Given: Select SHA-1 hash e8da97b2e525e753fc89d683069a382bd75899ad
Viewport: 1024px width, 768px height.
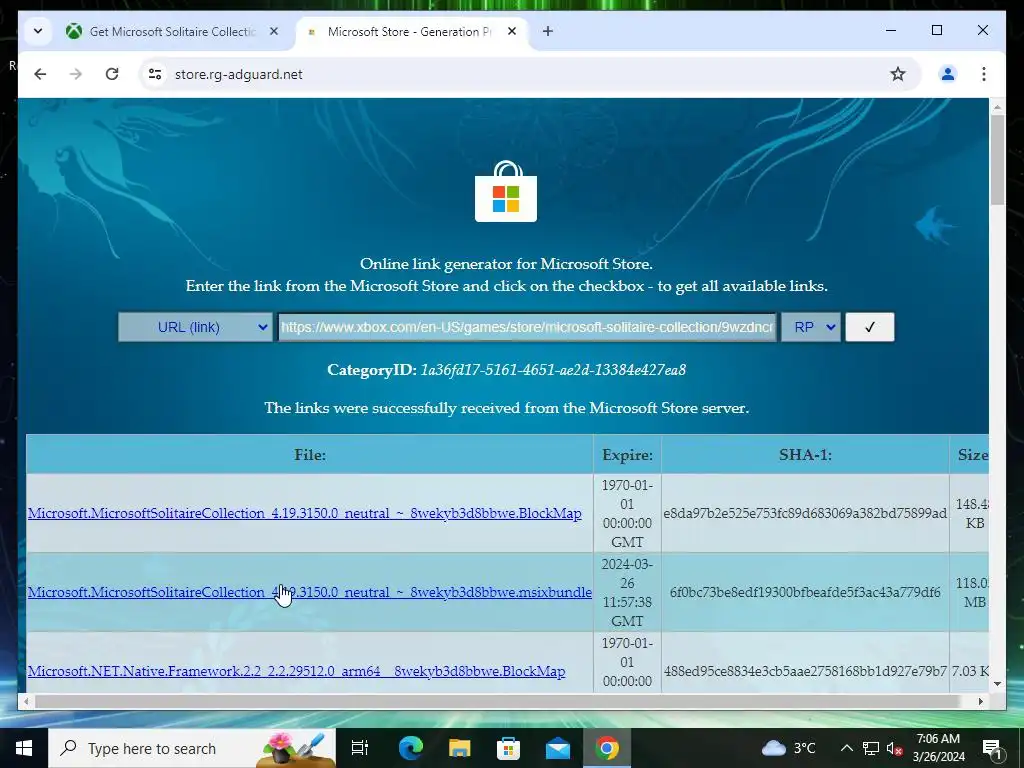Looking at the screenshot, I should [x=805, y=513].
